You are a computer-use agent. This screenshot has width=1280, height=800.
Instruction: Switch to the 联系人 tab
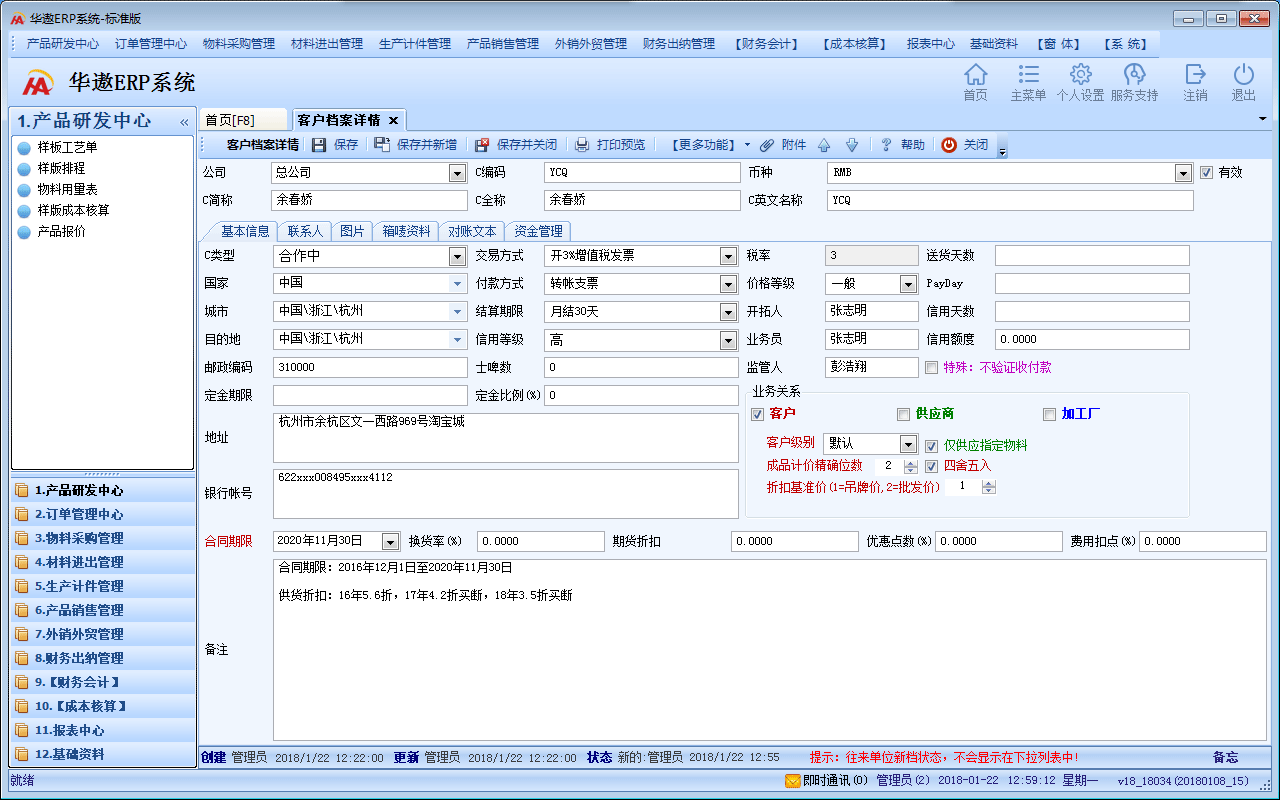305,231
